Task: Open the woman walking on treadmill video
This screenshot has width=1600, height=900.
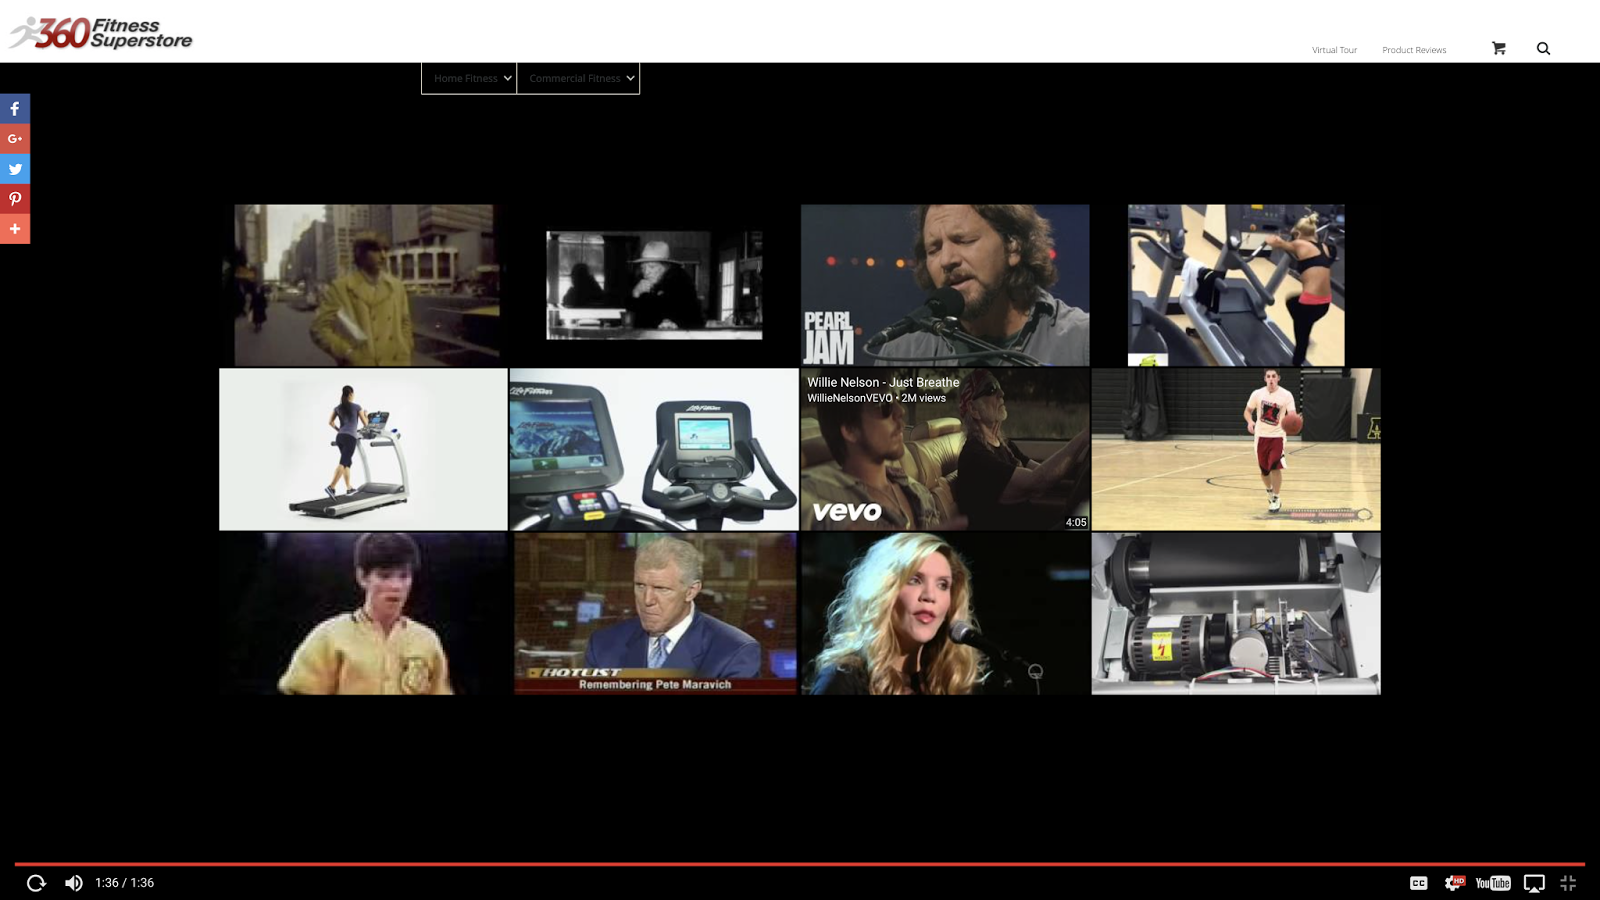Action: tap(363, 449)
